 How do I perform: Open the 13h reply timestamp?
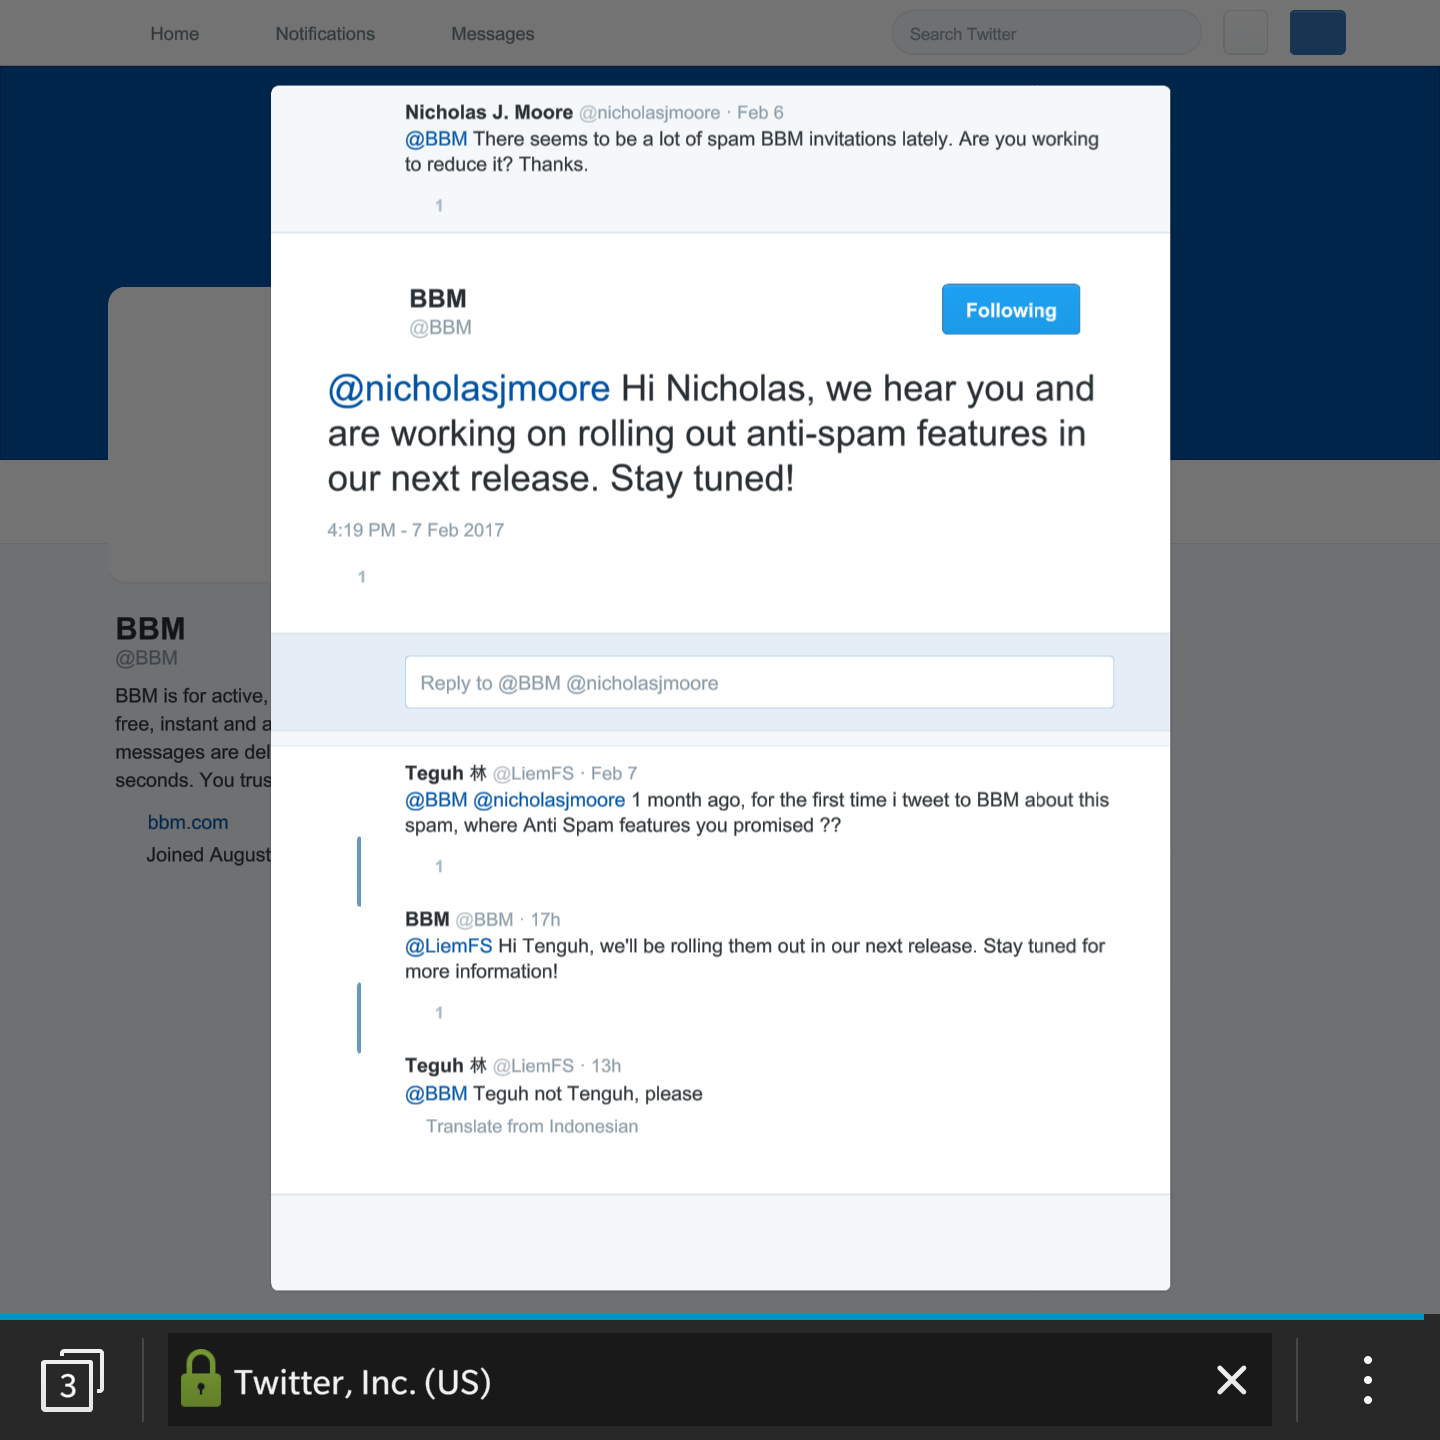click(x=606, y=1066)
